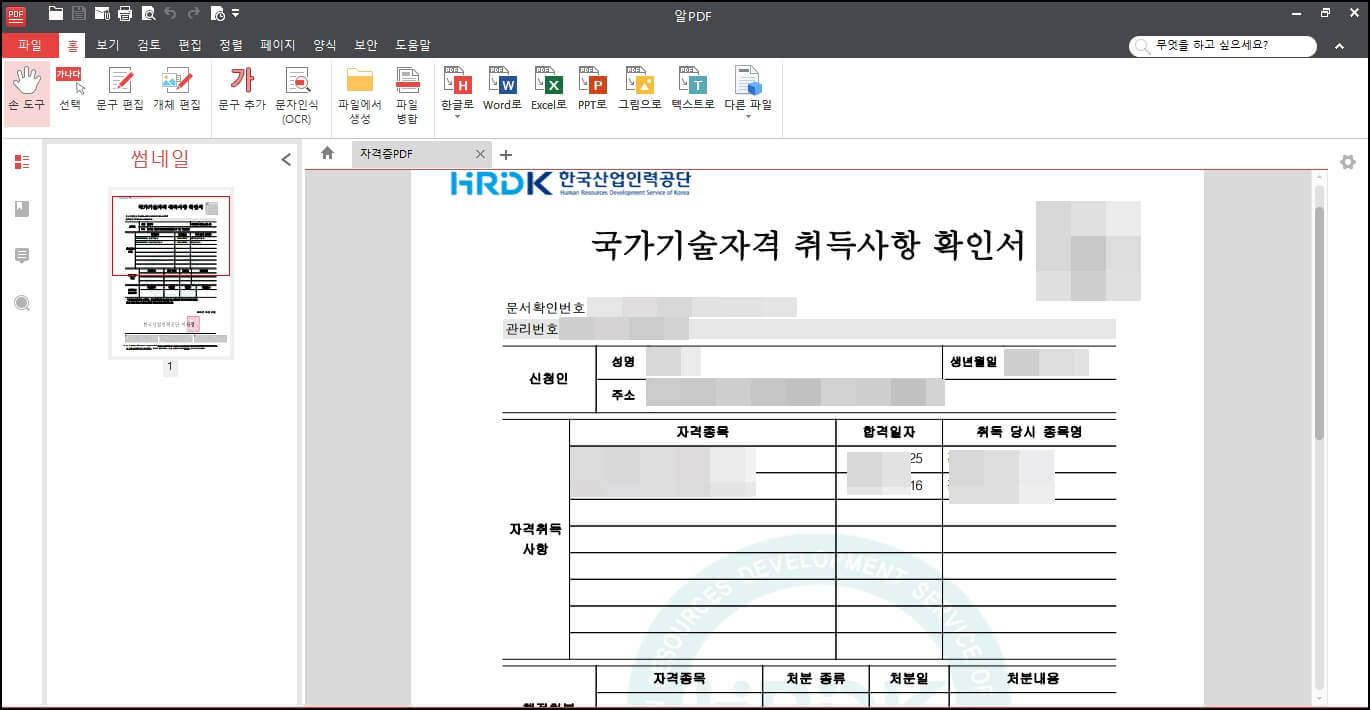Open the 파일 menu
Viewport: 1370px width, 710px height.
pyautogui.click(x=30, y=45)
